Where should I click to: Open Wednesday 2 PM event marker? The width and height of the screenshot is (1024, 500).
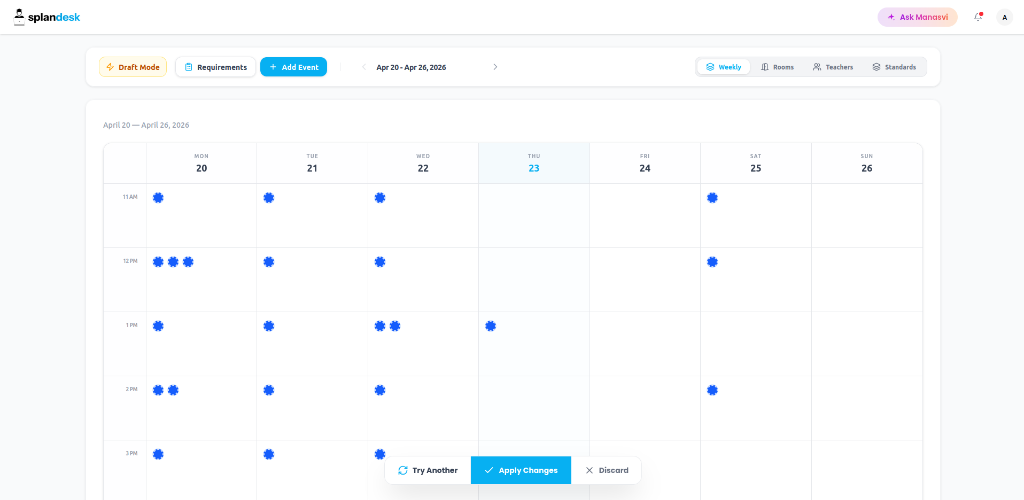[379, 390]
